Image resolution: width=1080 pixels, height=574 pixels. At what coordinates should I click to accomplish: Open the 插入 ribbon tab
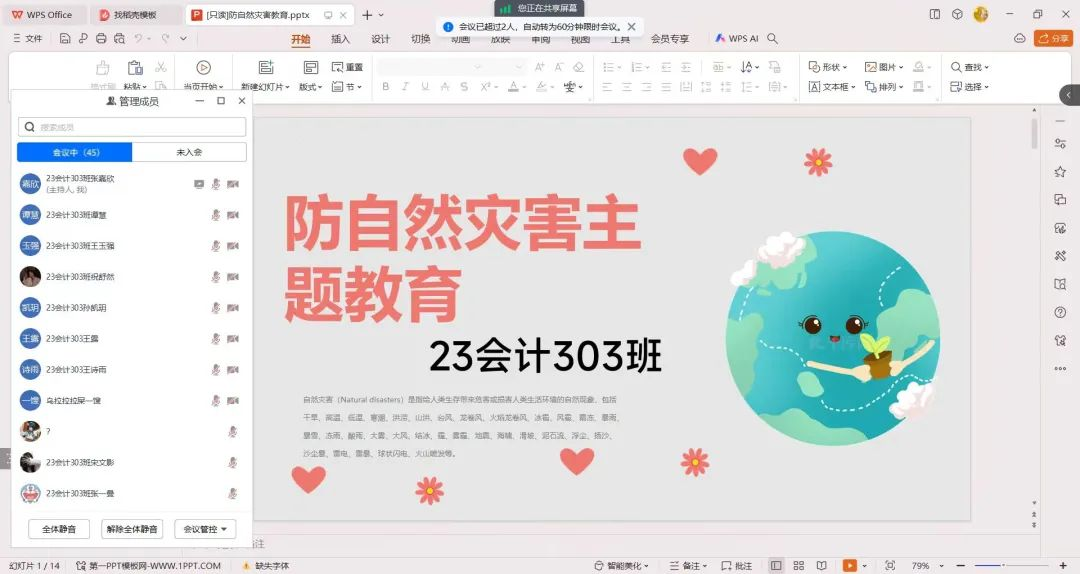(x=340, y=39)
